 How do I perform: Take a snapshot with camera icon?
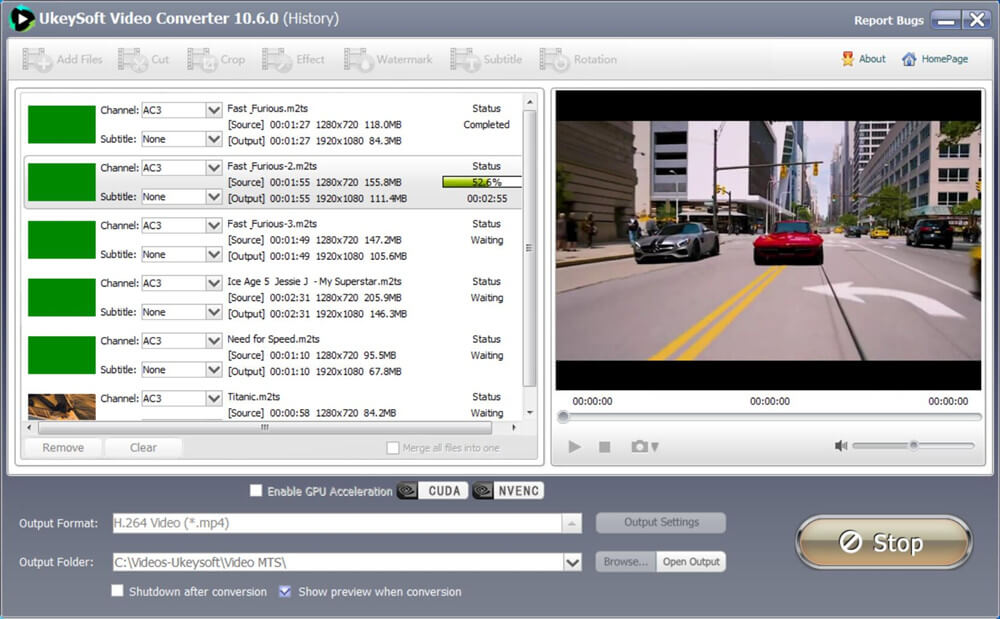(x=639, y=446)
